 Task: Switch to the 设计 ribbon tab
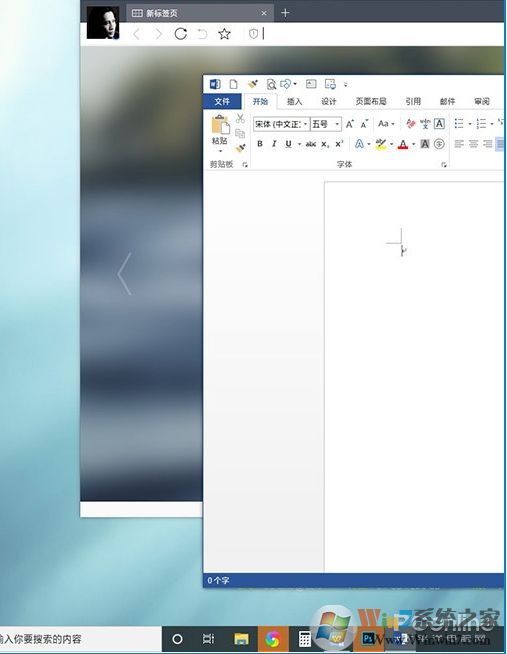point(329,101)
